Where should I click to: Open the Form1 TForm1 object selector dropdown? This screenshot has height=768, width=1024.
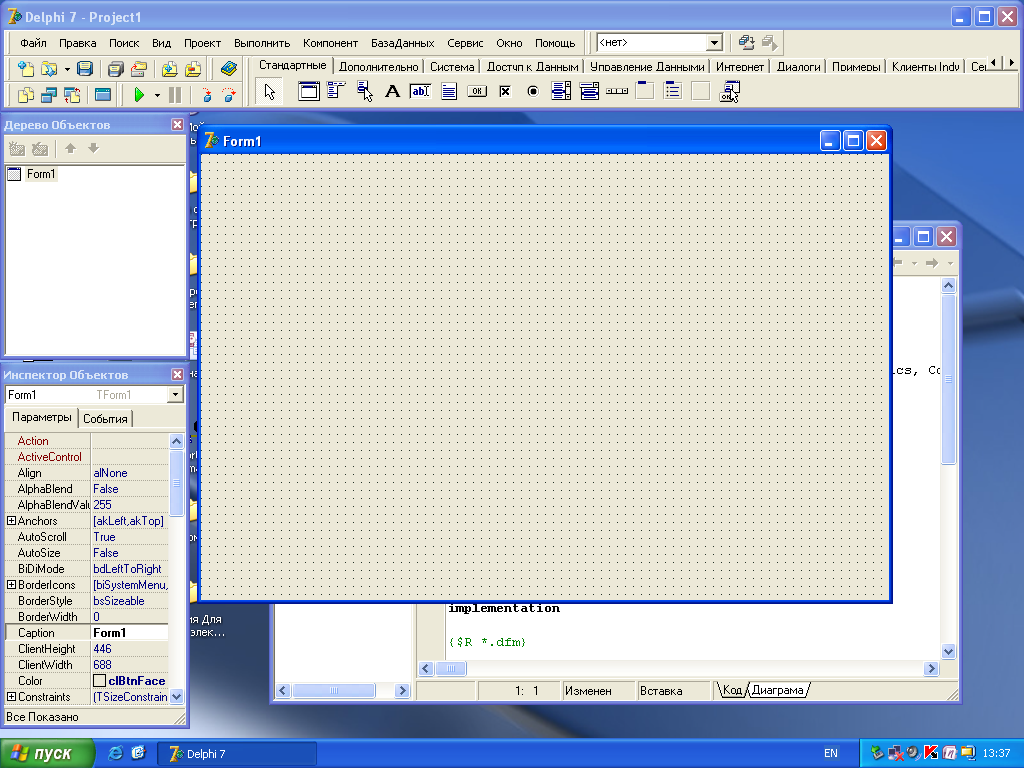point(175,394)
